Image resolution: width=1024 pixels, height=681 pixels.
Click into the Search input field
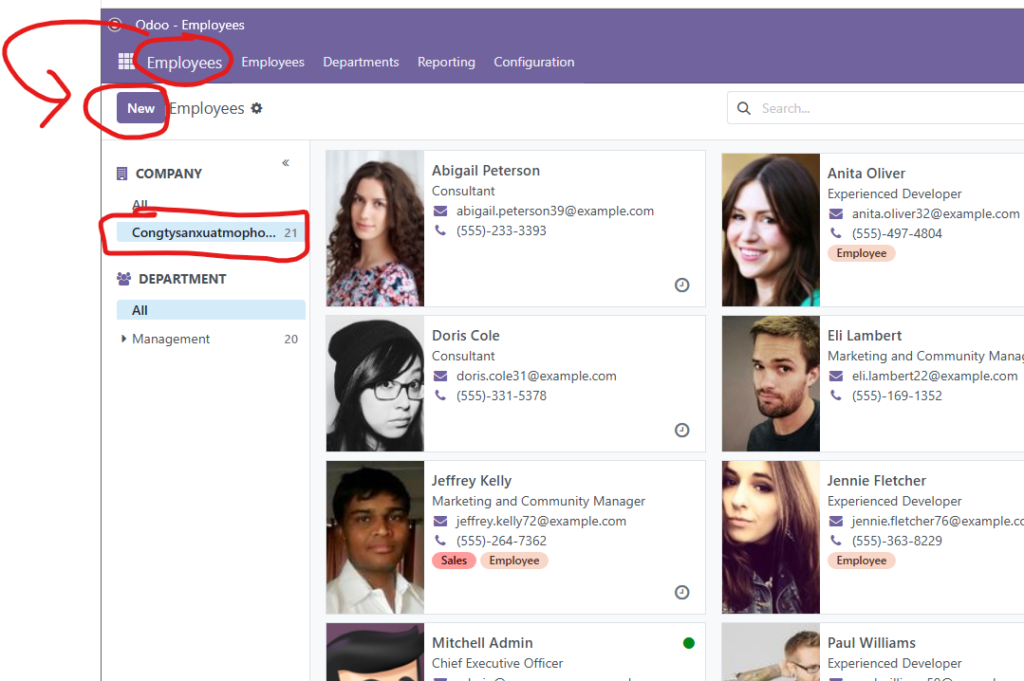coord(880,108)
